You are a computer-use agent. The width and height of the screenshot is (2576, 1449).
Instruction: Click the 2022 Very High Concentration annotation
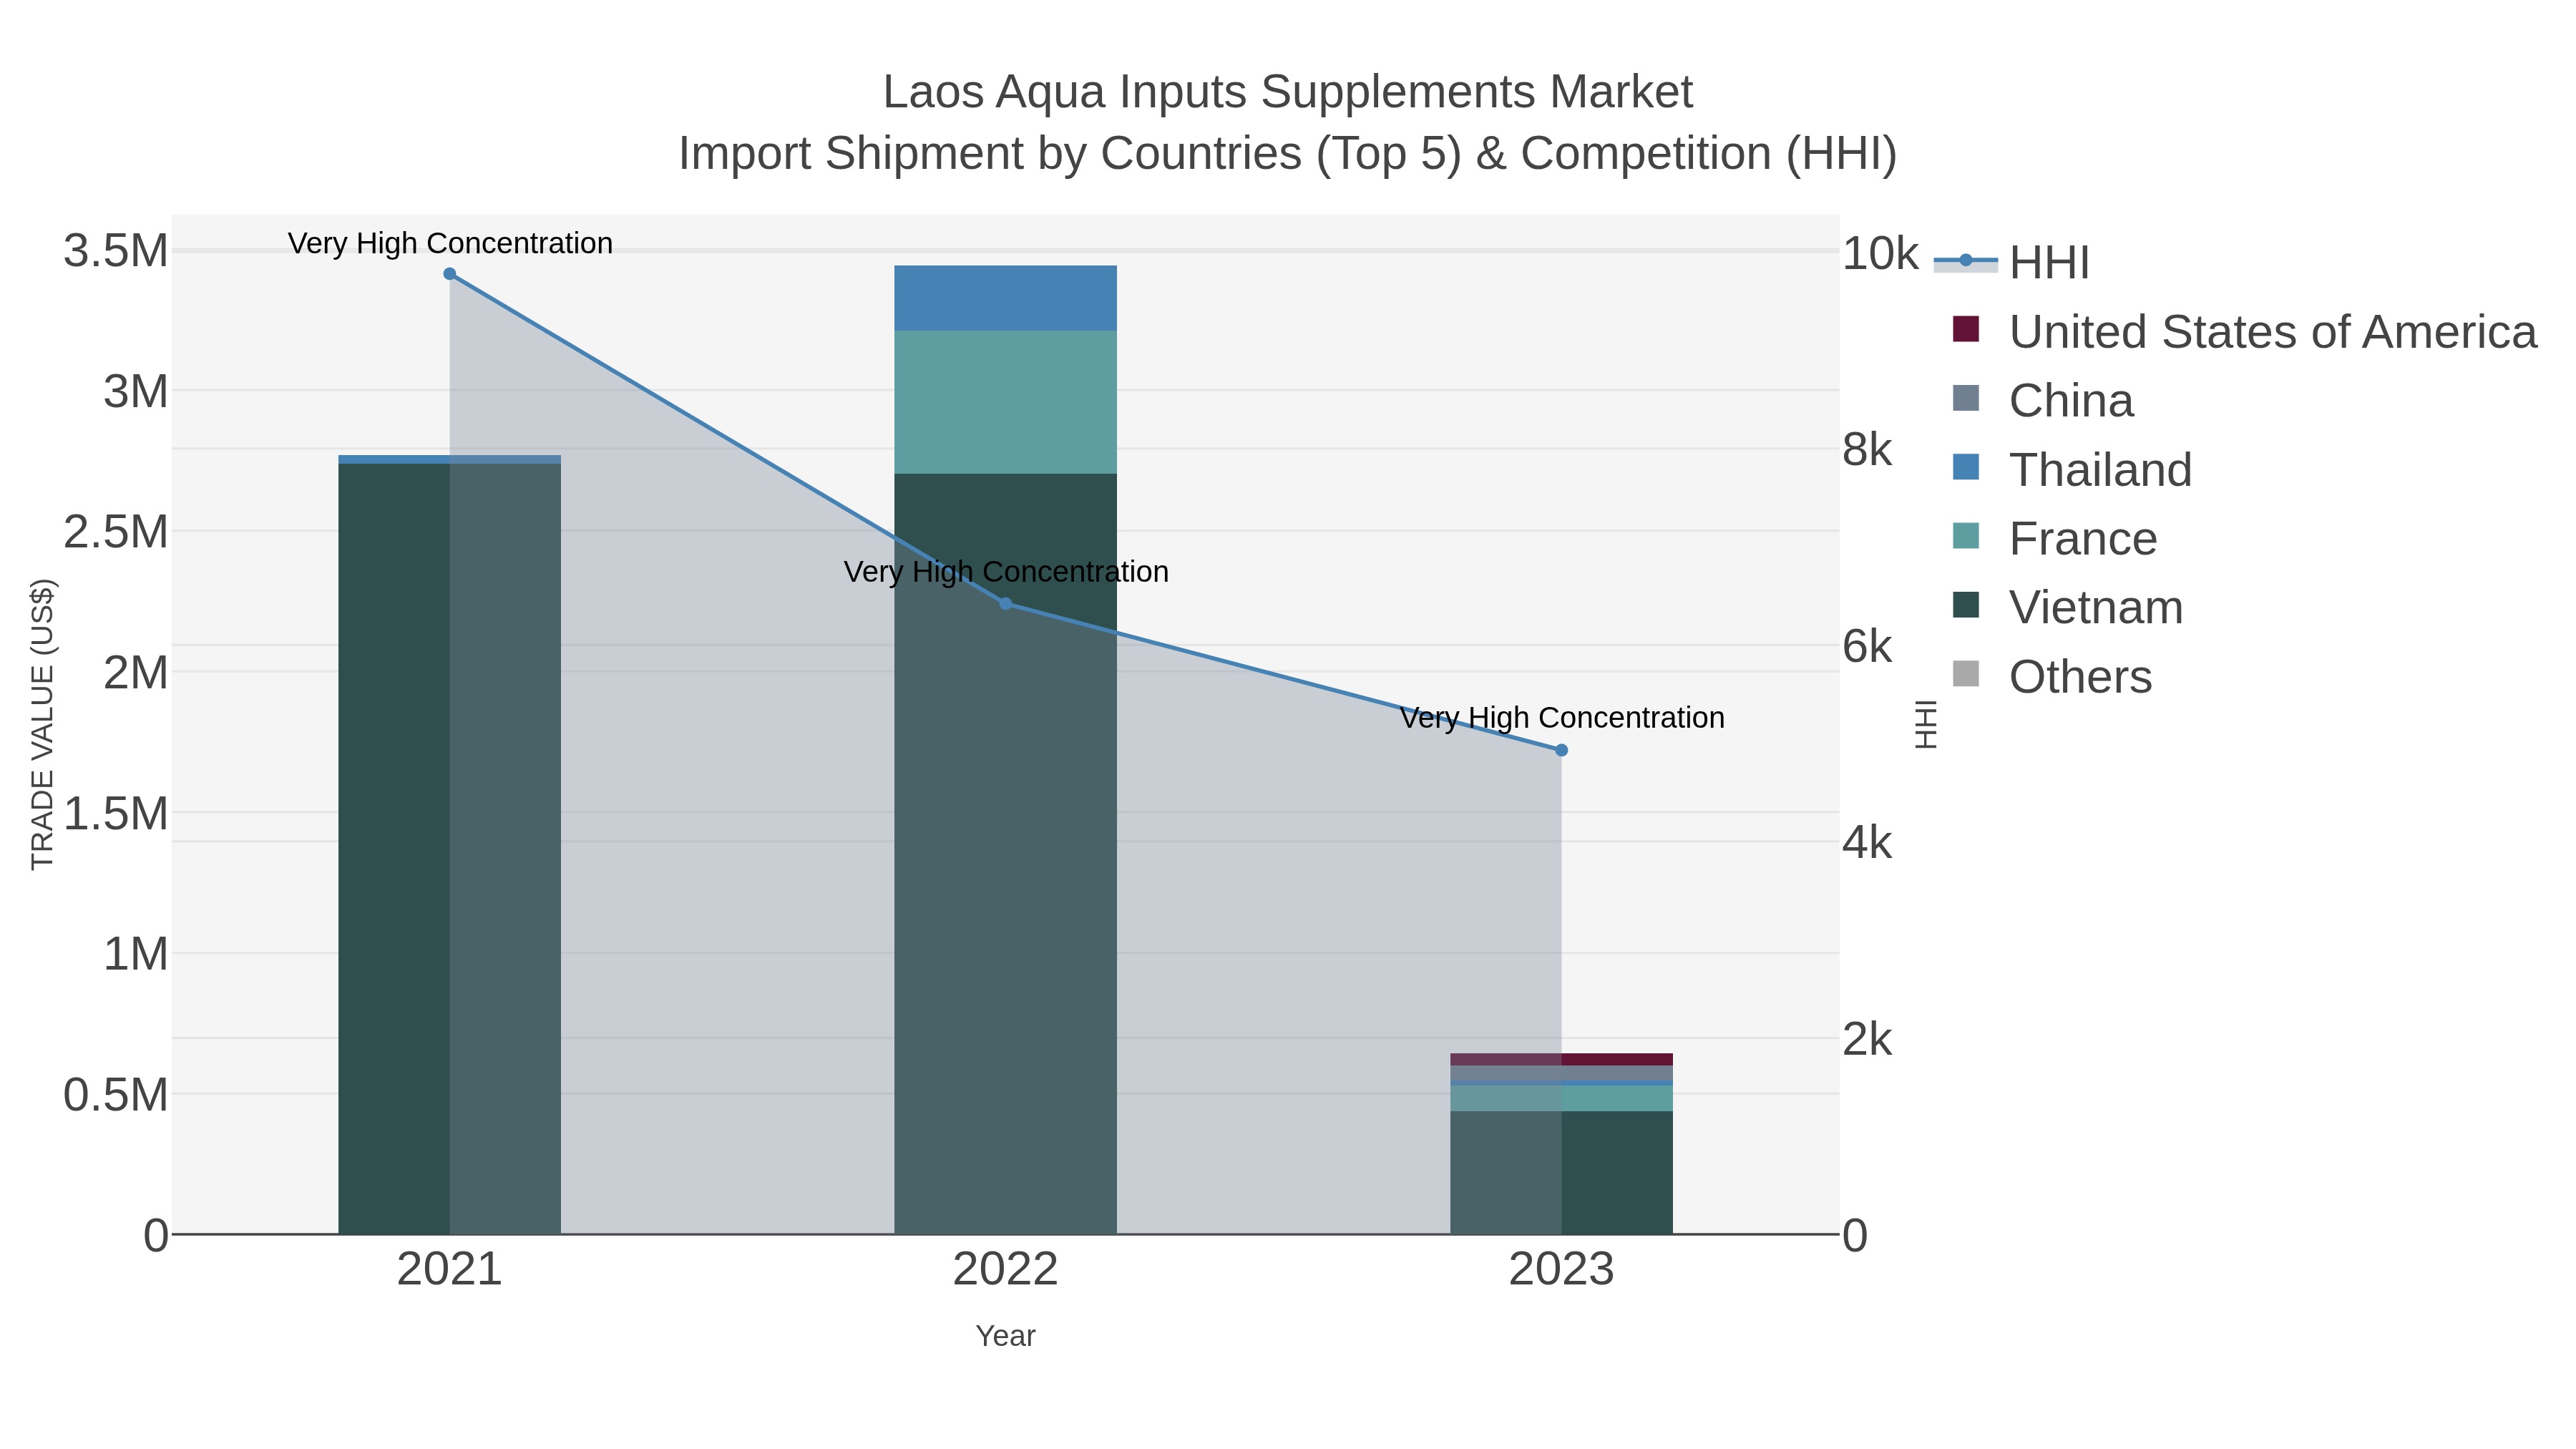coord(1006,572)
